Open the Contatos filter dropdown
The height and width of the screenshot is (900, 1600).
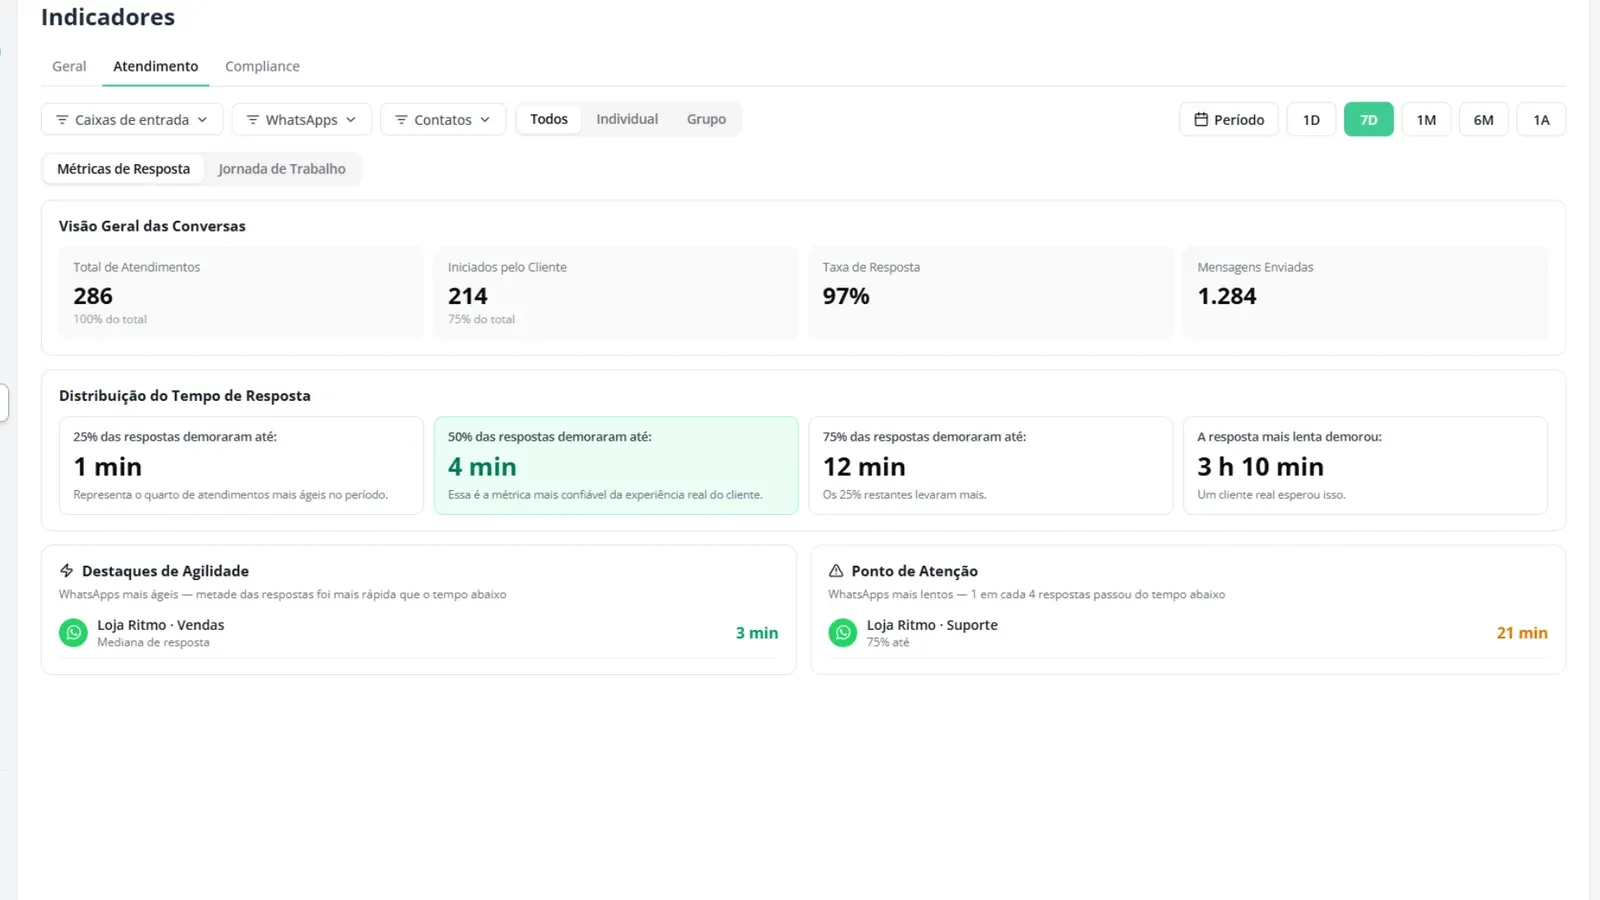tap(443, 119)
